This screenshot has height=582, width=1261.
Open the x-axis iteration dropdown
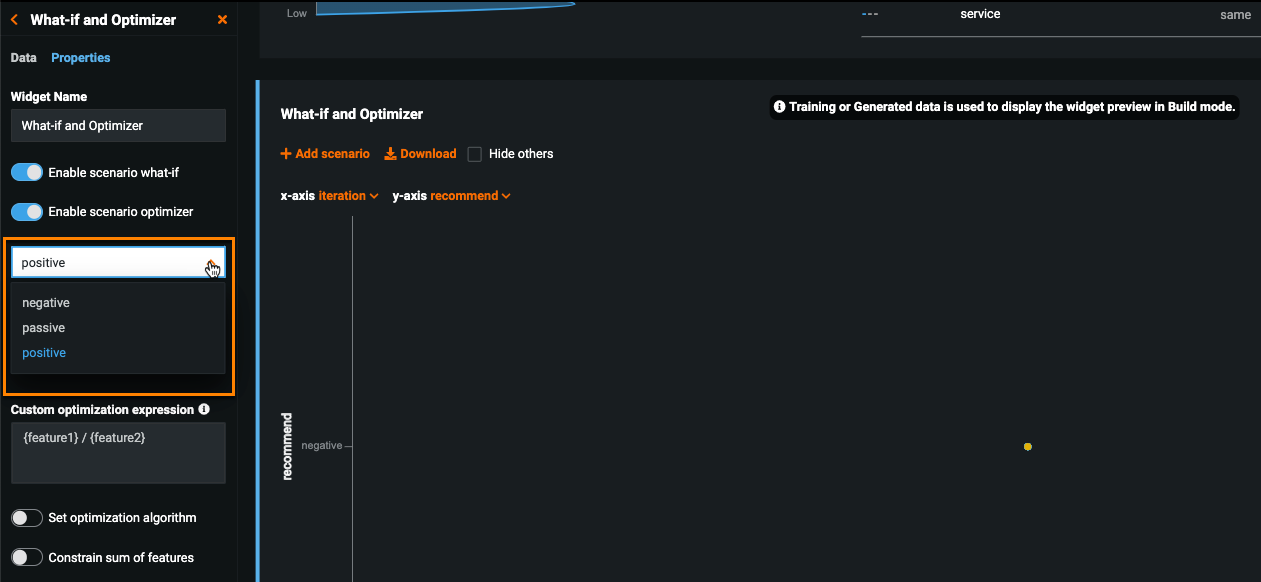coord(347,196)
